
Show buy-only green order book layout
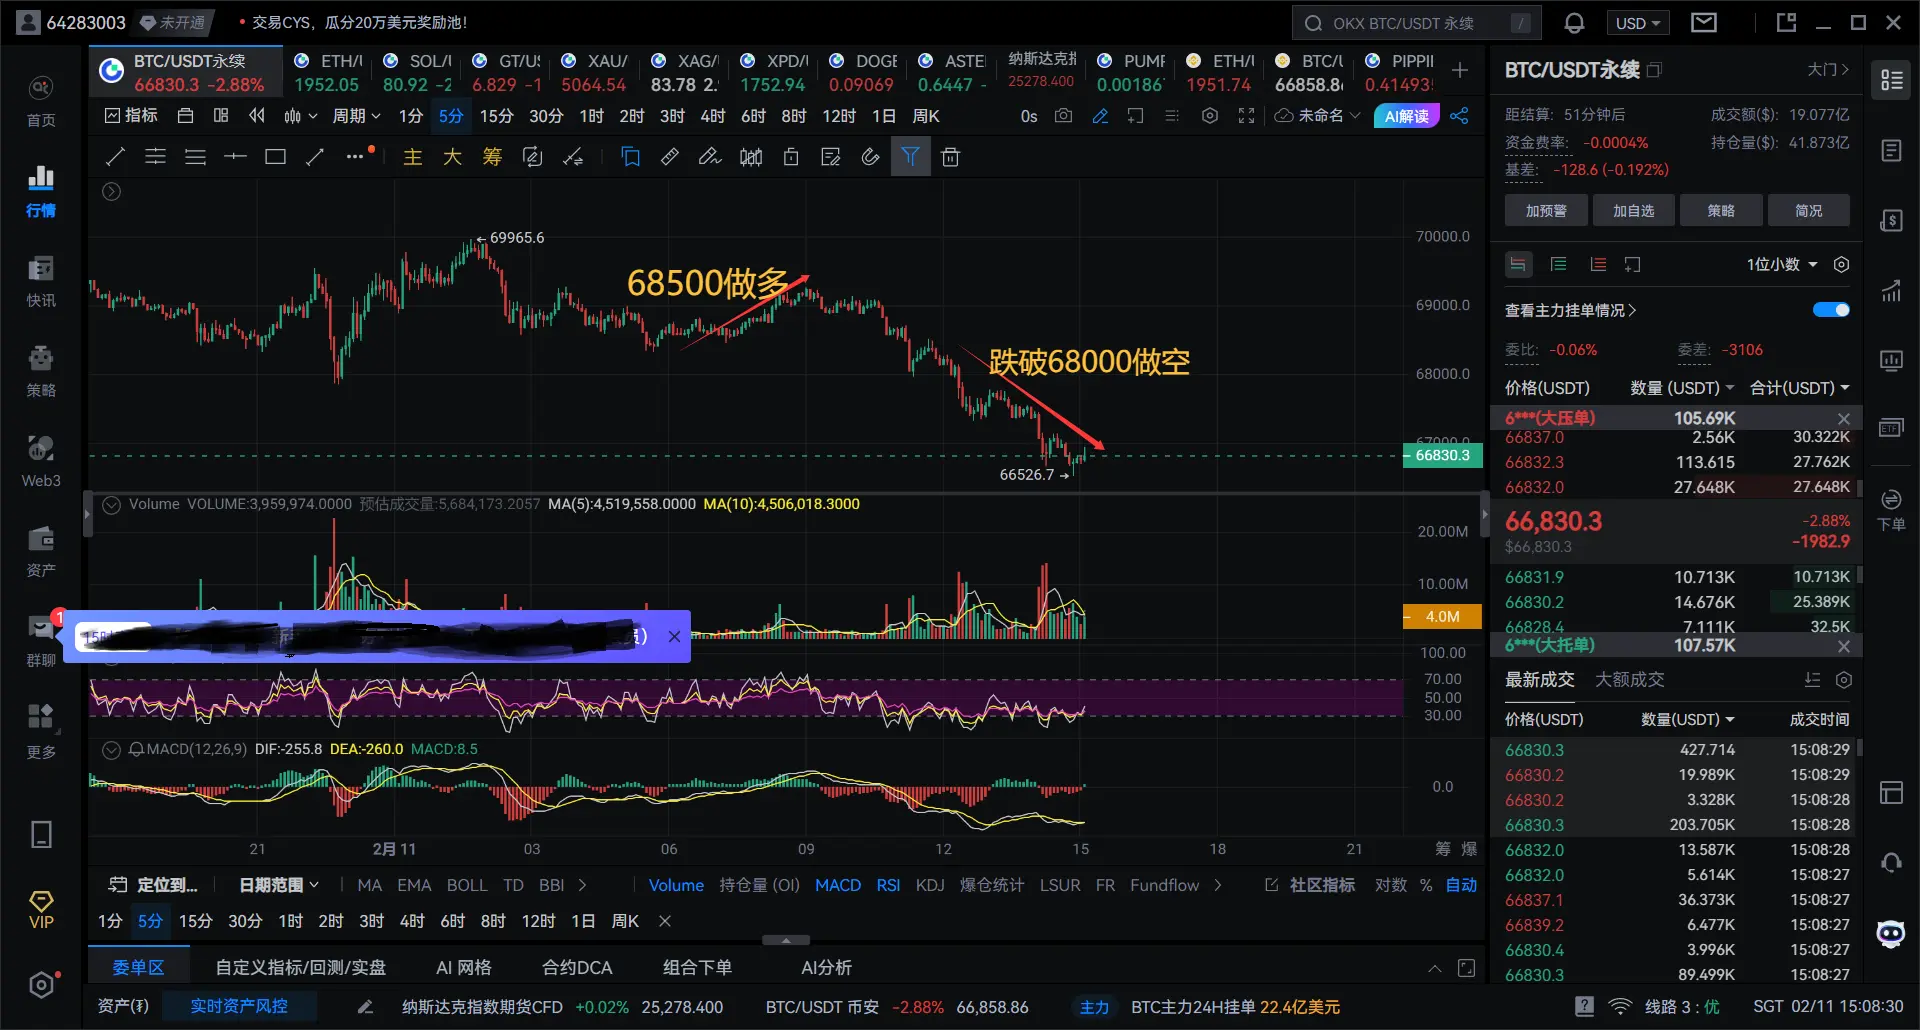[1558, 264]
